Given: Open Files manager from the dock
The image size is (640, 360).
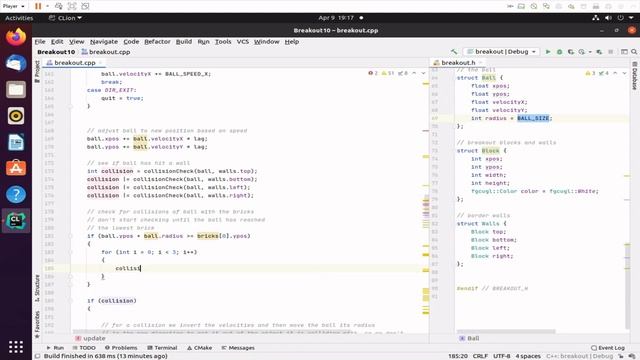Looking at the screenshot, I should coord(16,89).
